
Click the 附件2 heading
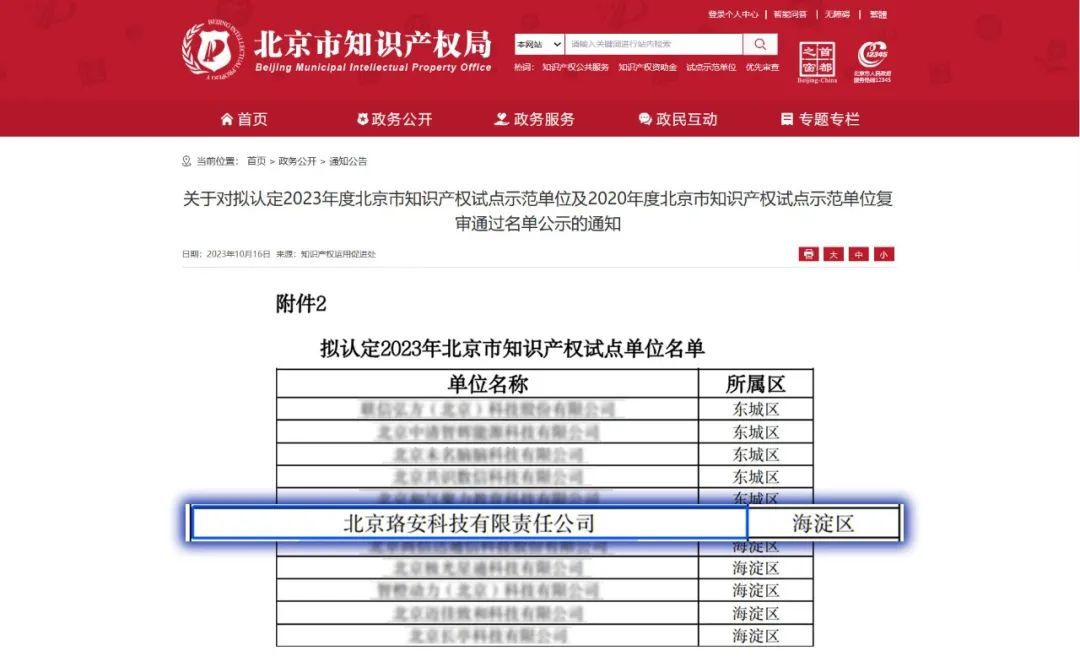point(301,304)
